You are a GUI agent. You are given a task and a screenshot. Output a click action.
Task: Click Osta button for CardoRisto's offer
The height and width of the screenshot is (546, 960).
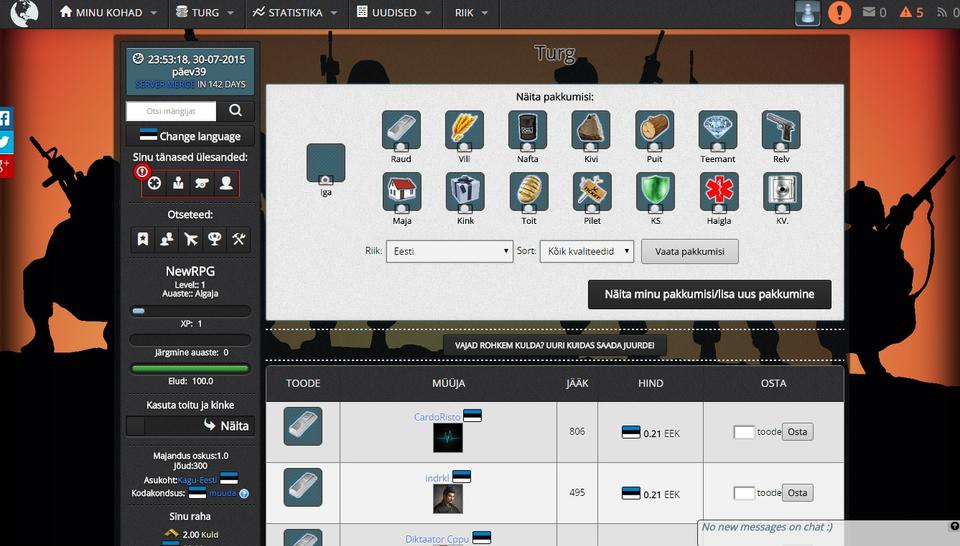pos(797,432)
